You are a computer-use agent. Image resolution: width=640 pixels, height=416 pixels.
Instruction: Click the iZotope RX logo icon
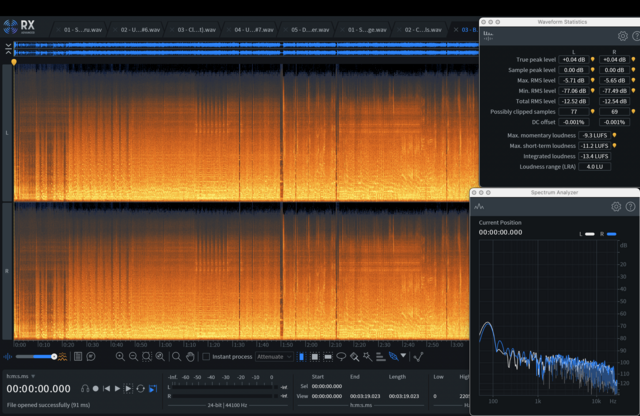10,27
